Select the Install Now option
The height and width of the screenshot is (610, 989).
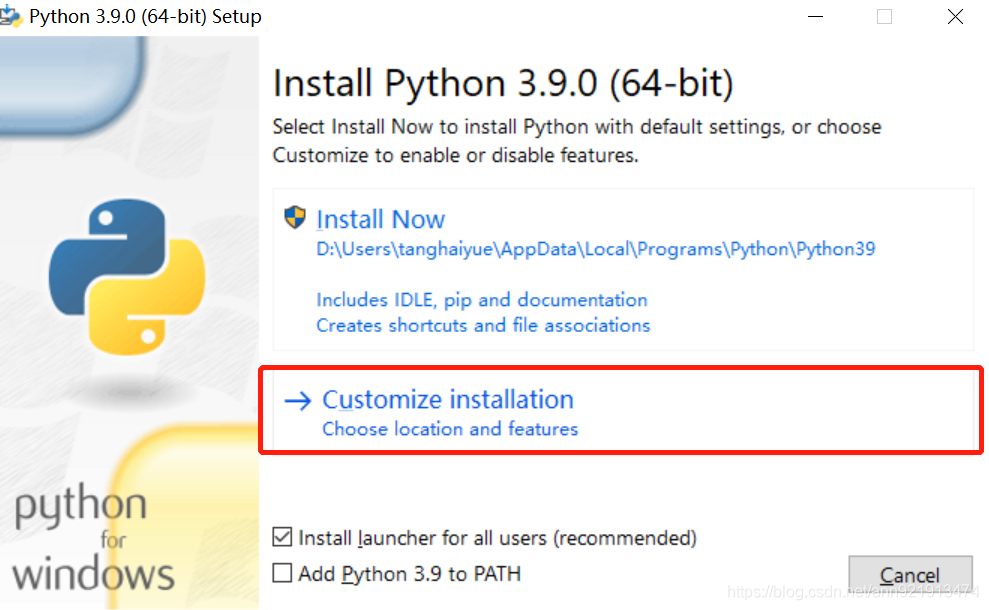tap(381, 219)
